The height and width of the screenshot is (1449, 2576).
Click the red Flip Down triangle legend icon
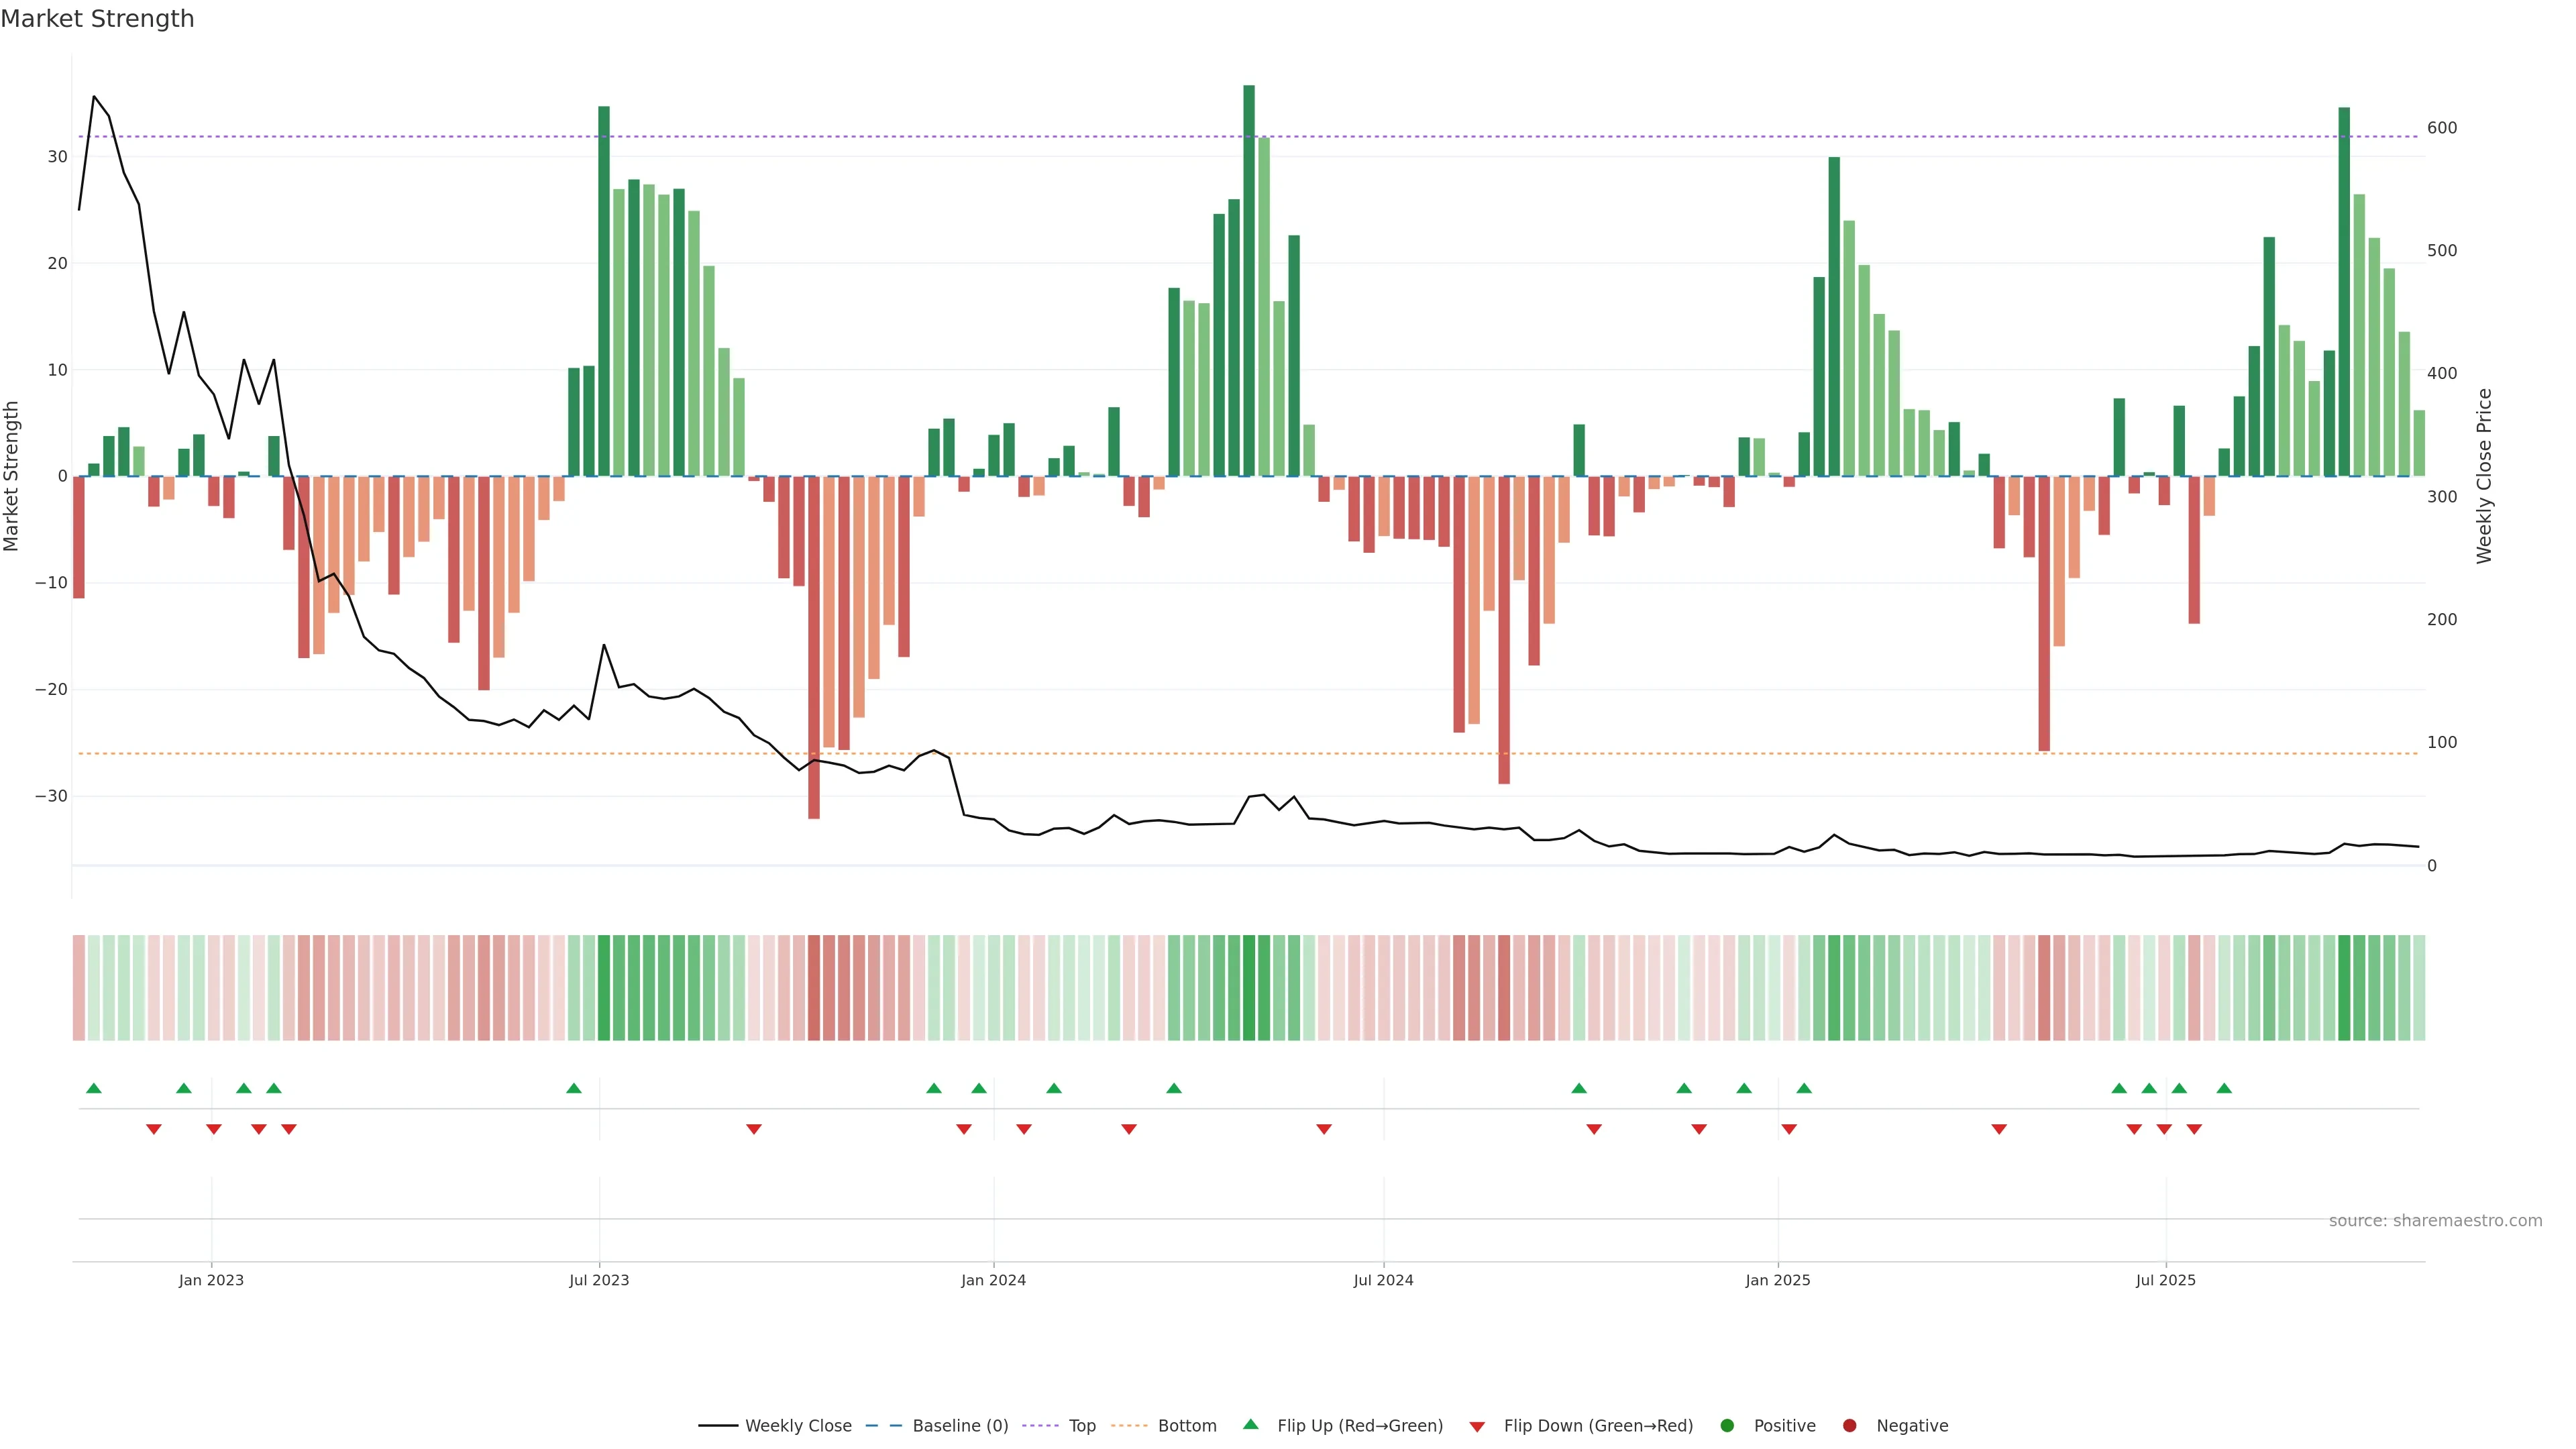click(1477, 1427)
